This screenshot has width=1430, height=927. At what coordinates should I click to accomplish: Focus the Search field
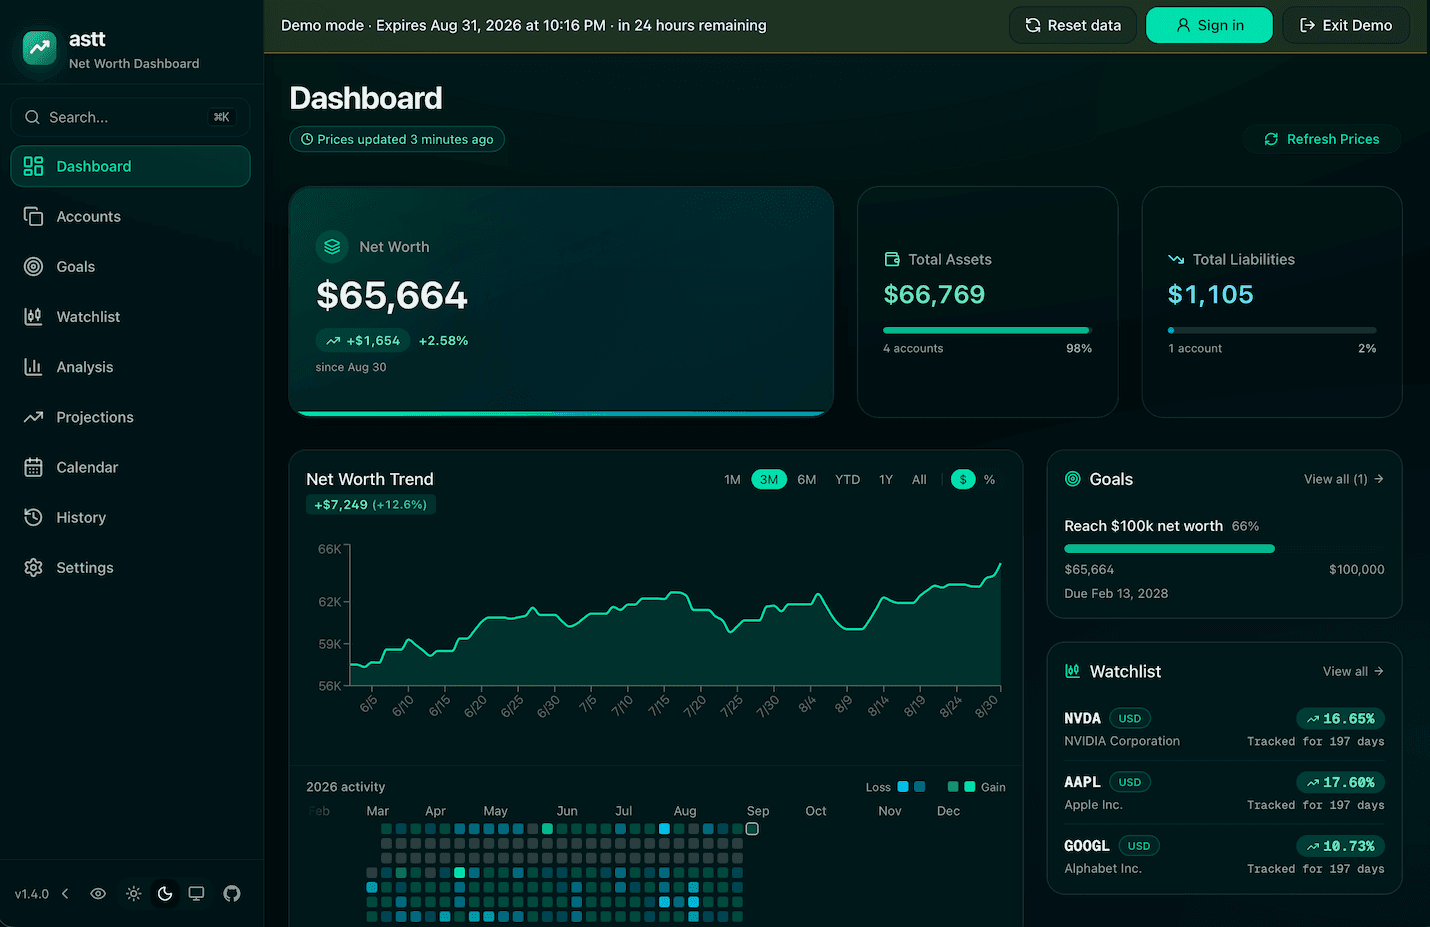pyautogui.click(x=130, y=117)
